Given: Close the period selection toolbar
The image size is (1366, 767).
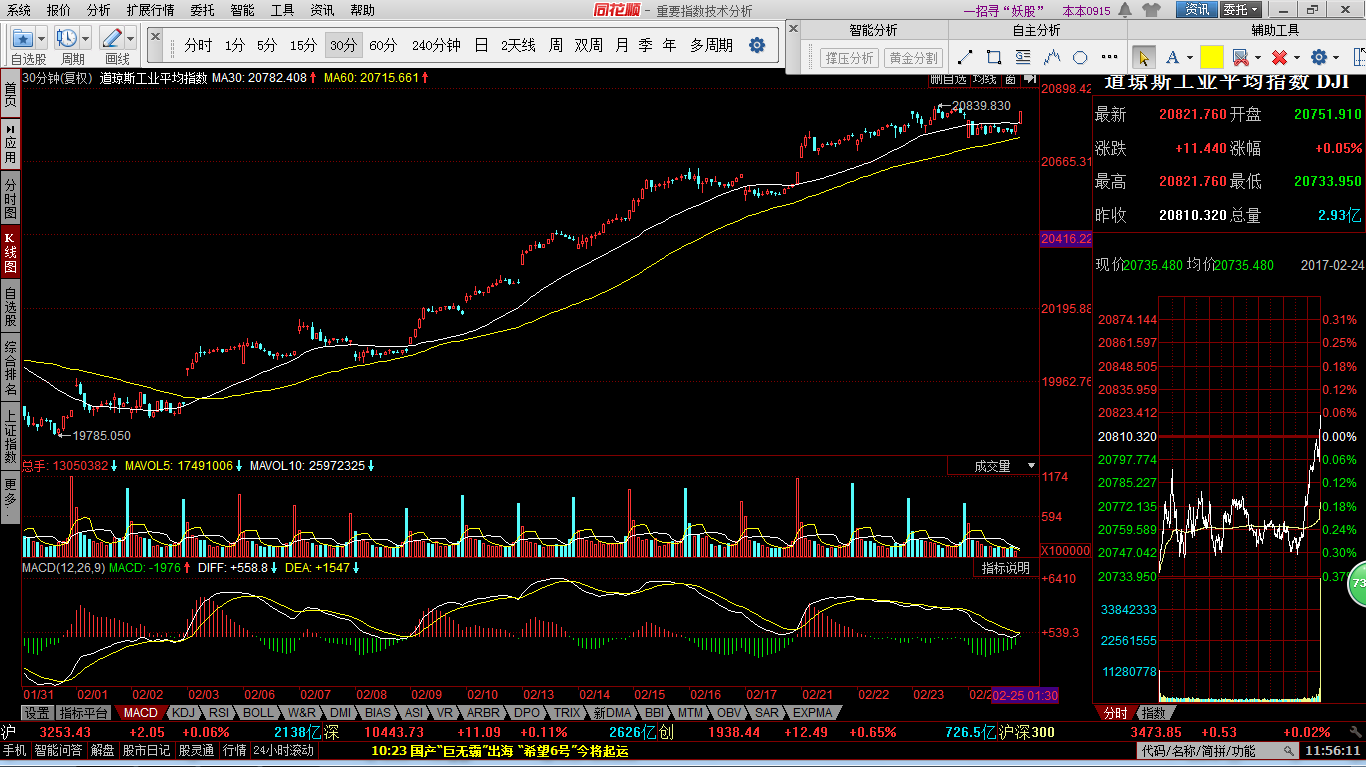Looking at the screenshot, I should click(x=155, y=35).
